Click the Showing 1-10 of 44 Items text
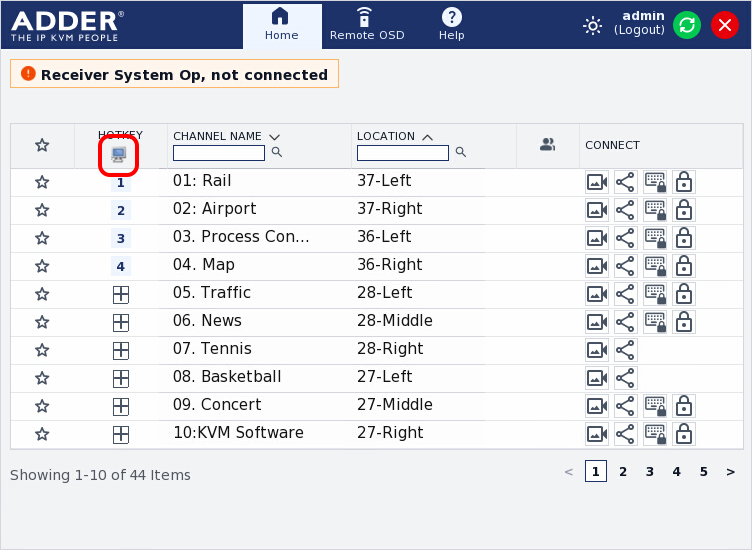This screenshot has height=550, width=752. click(x=100, y=475)
